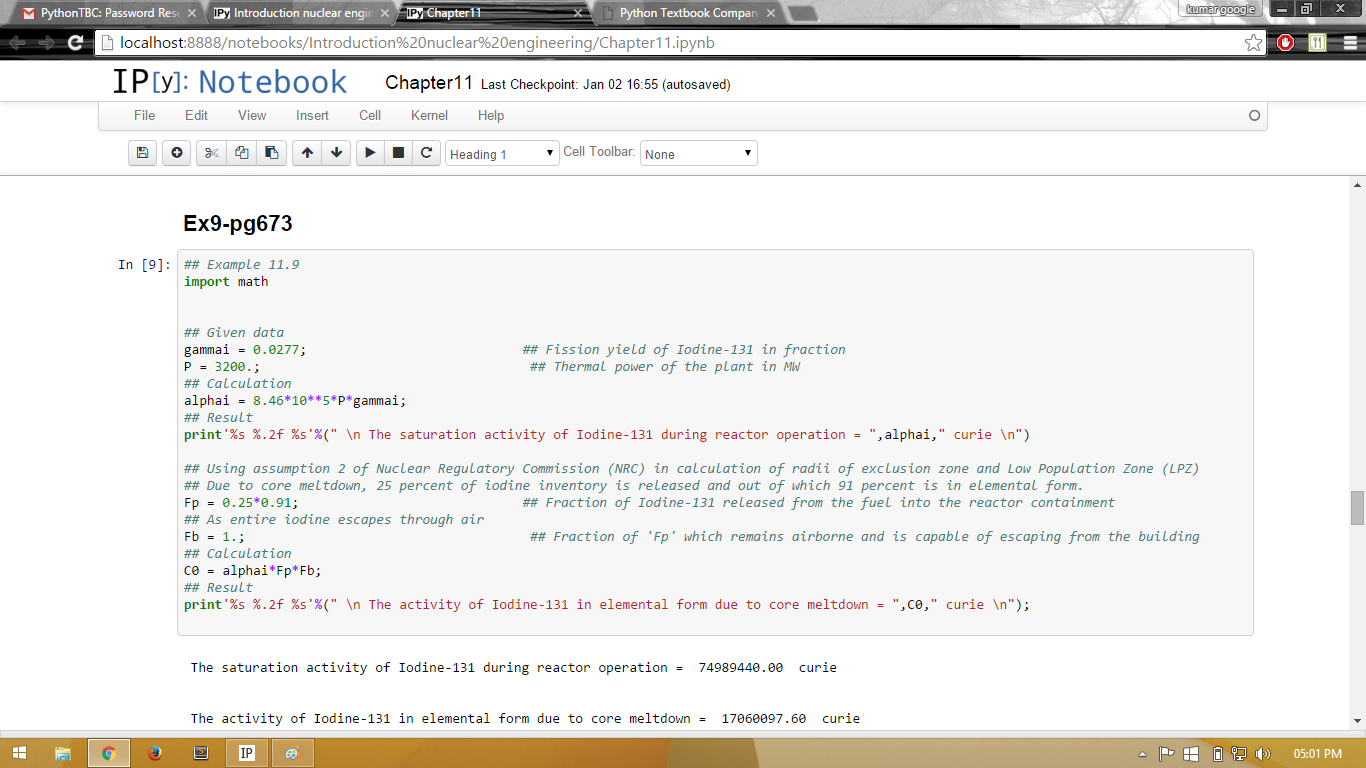This screenshot has width=1366, height=768.
Task: Interrupt the kernel with the stop icon
Action: [x=398, y=153]
